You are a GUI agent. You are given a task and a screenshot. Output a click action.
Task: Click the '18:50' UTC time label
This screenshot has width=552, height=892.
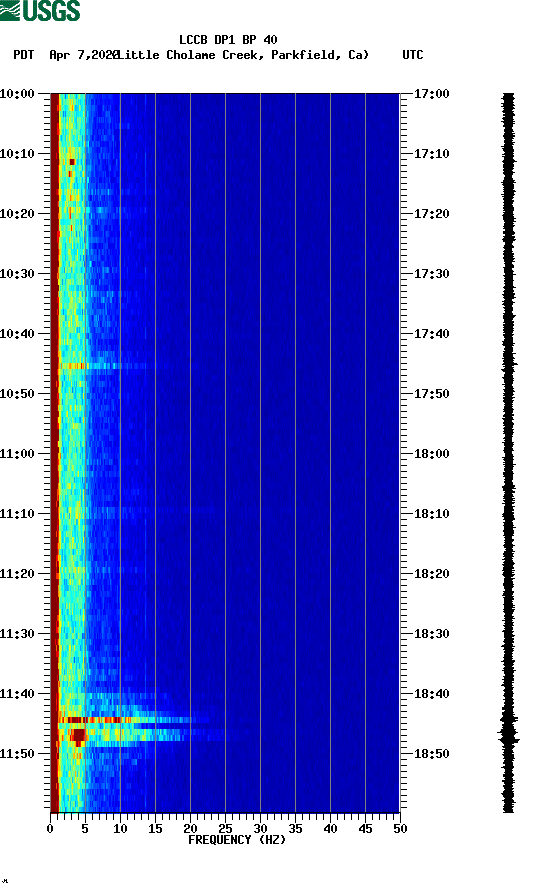[x=431, y=754]
